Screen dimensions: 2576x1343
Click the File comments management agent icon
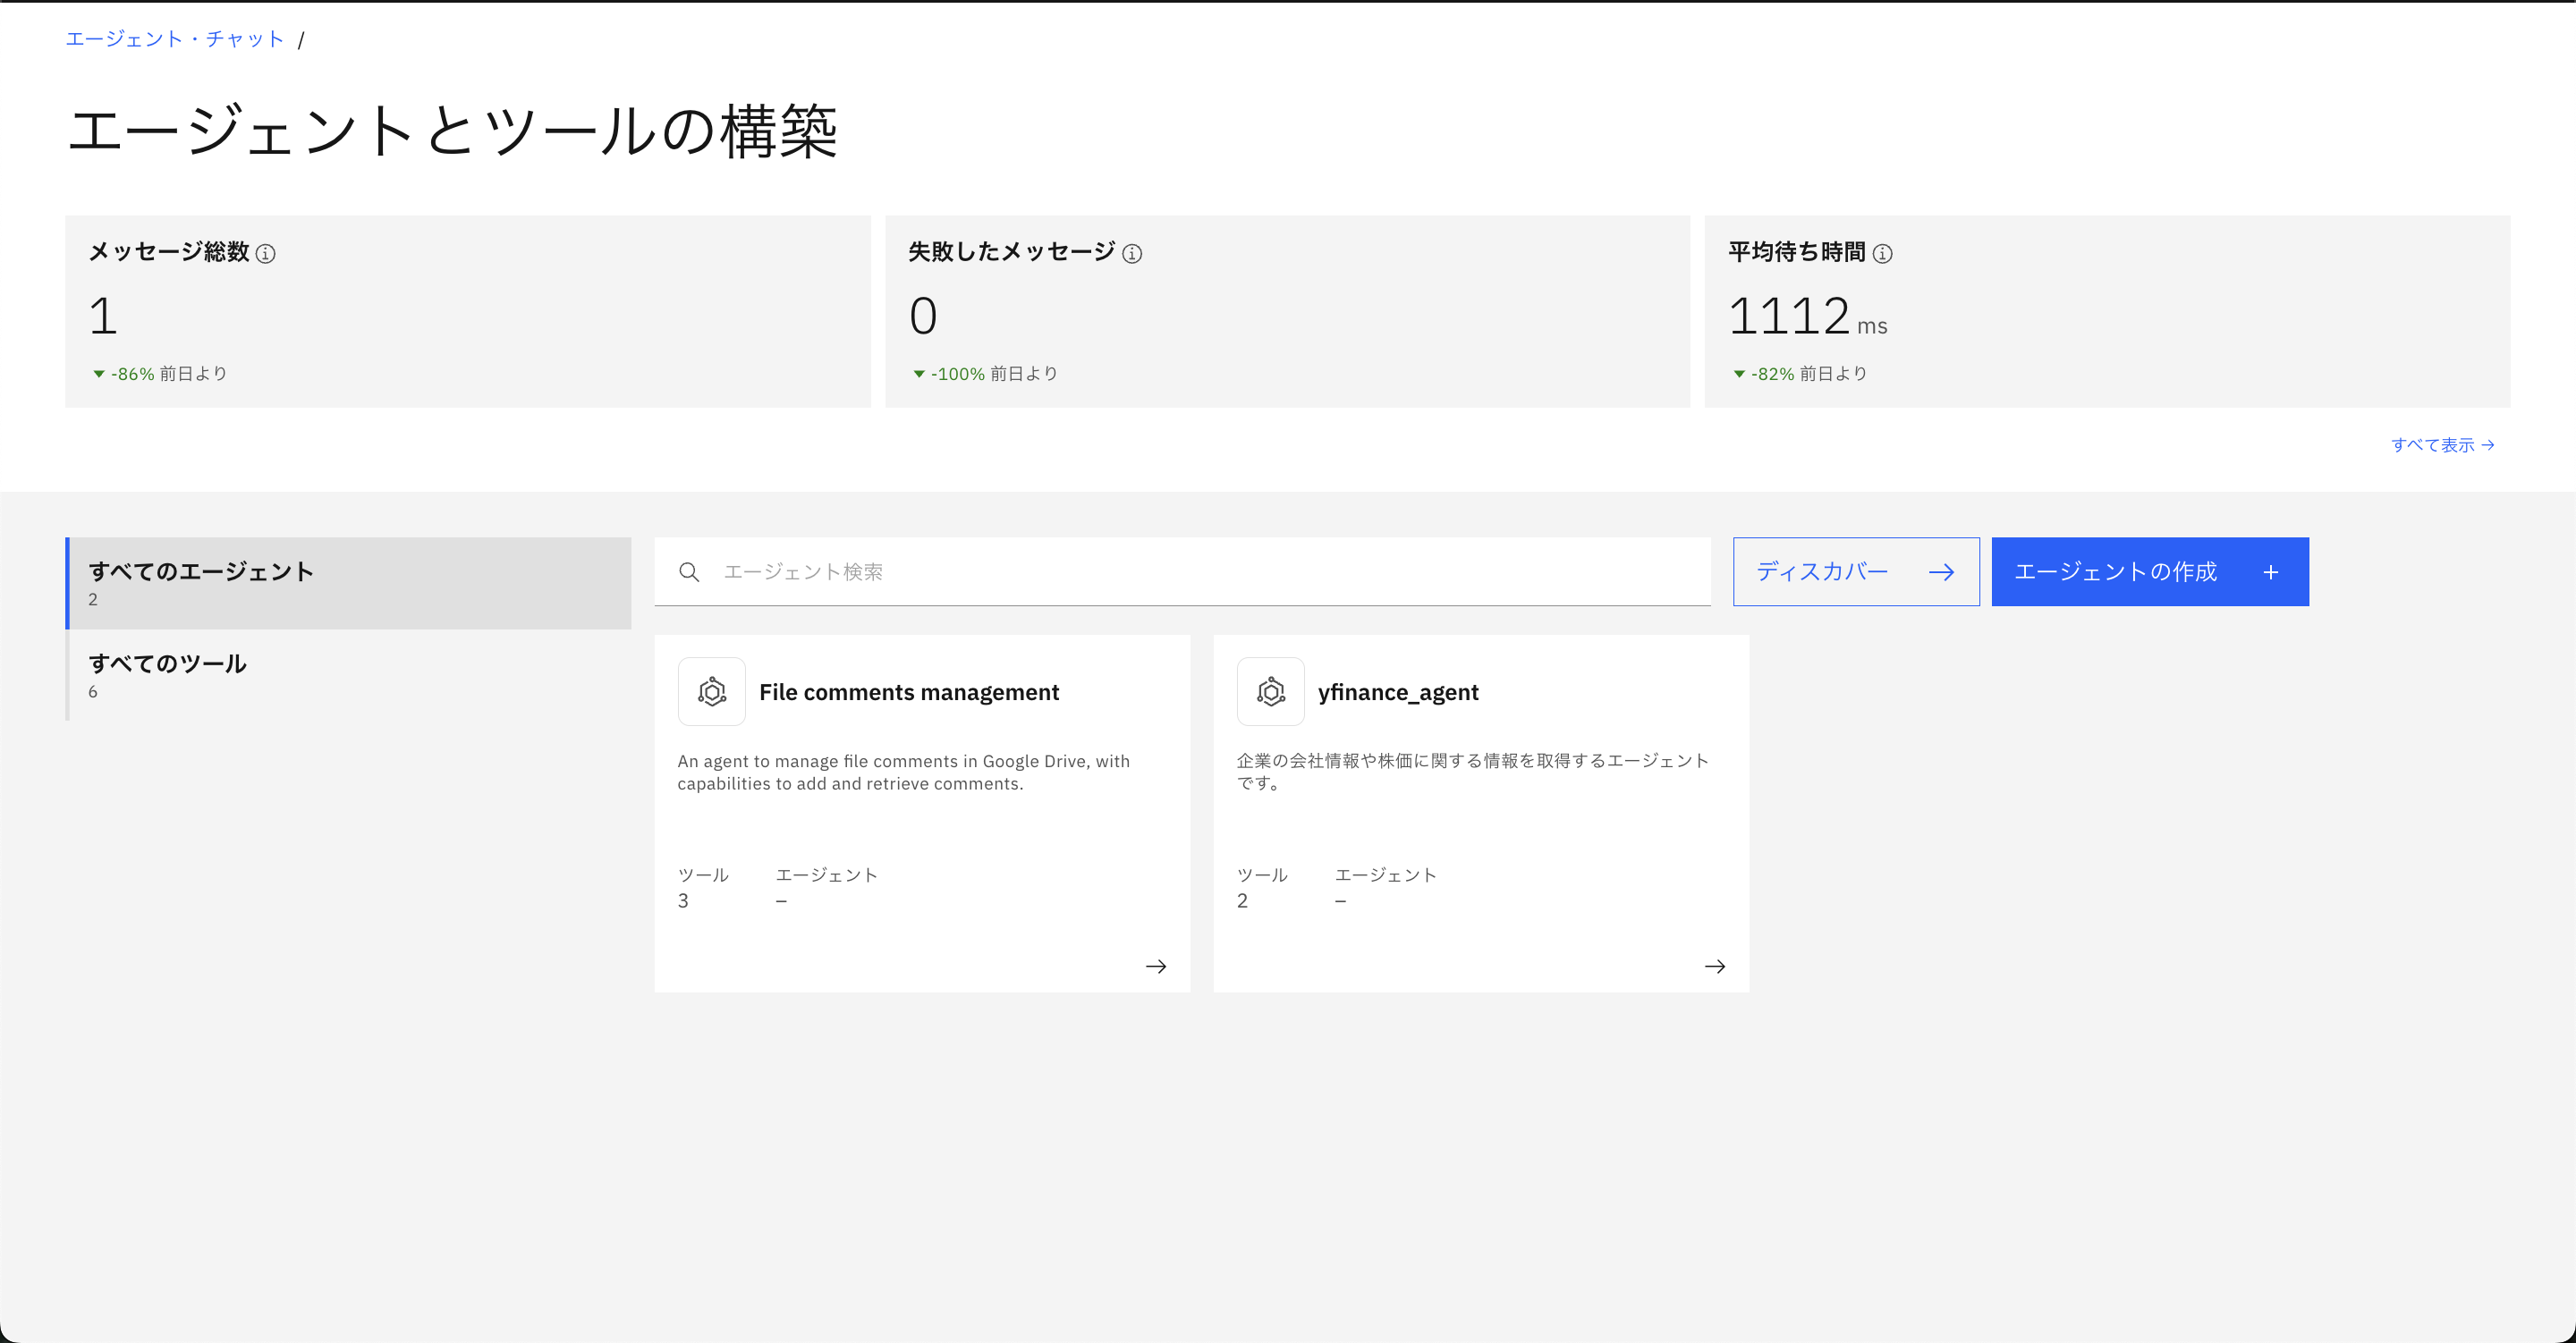[x=711, y=692]
